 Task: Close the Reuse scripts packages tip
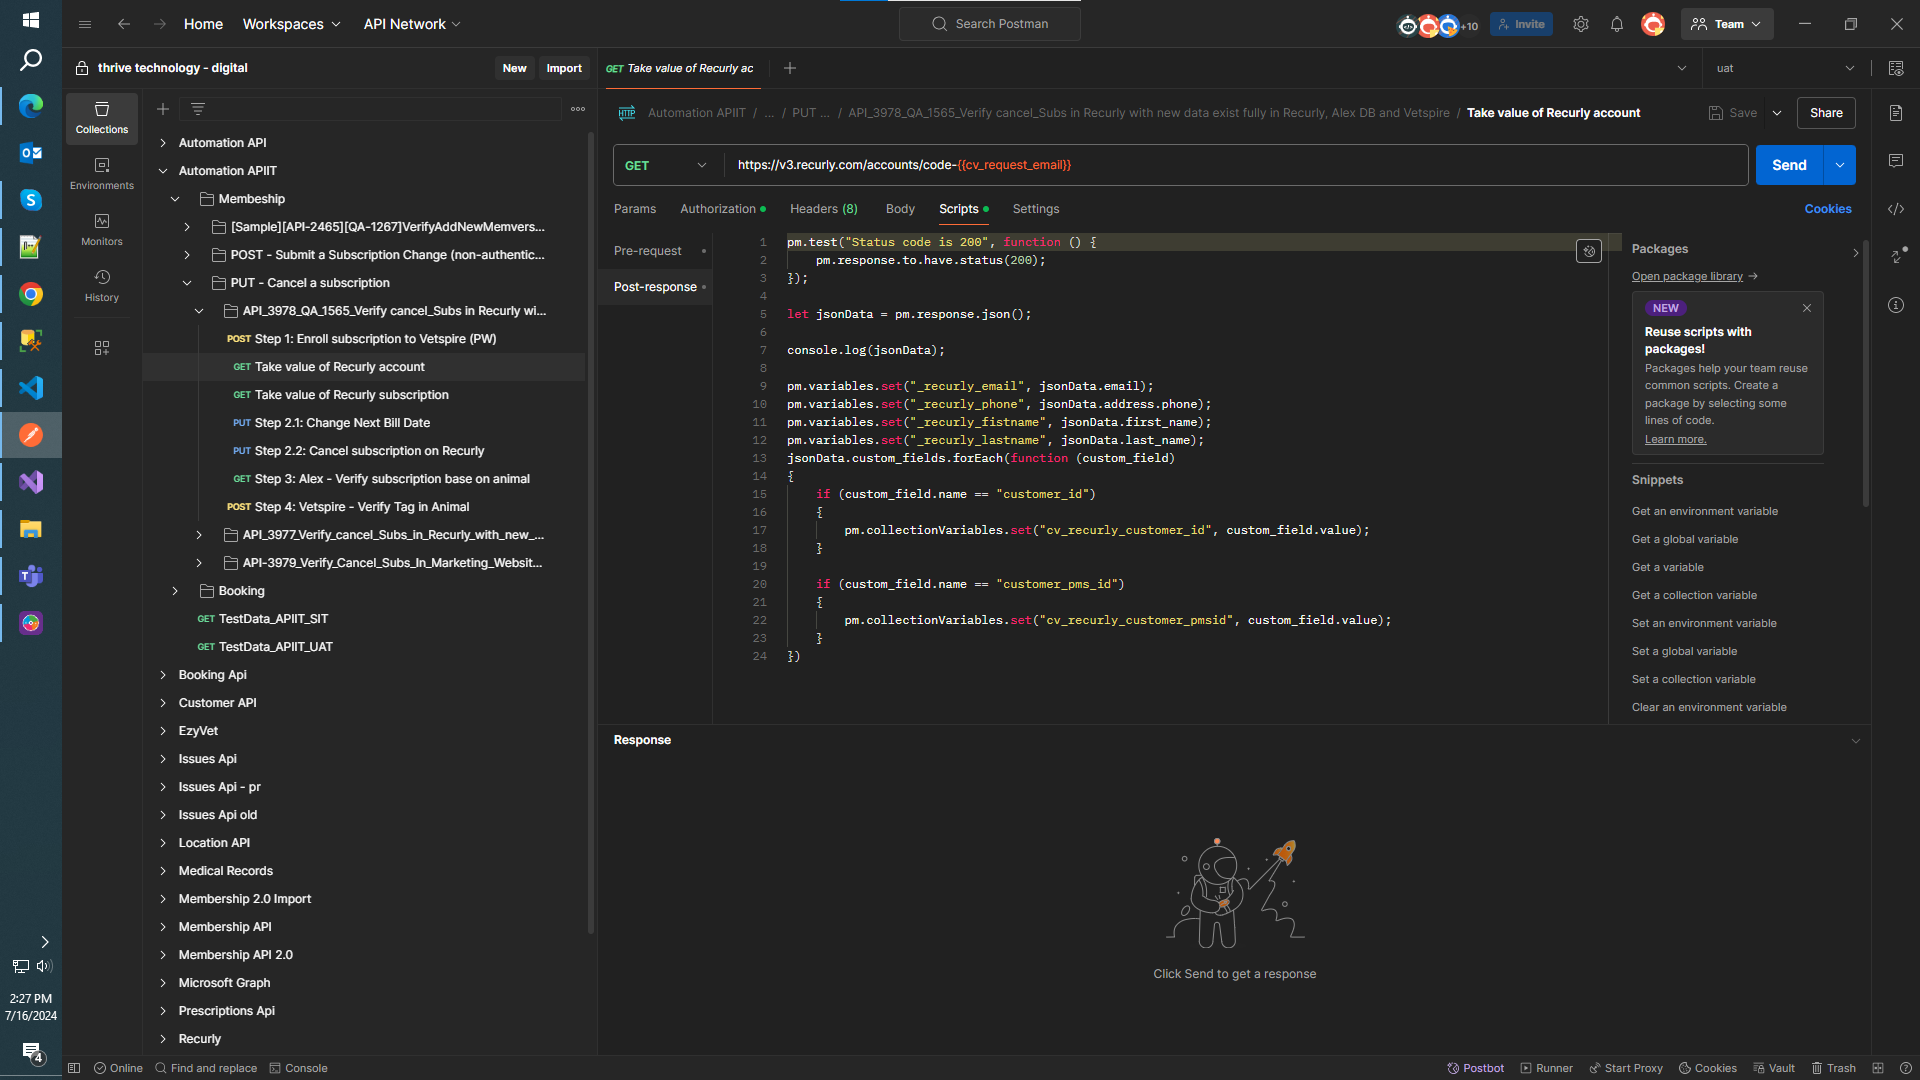tap(1806, 308)
